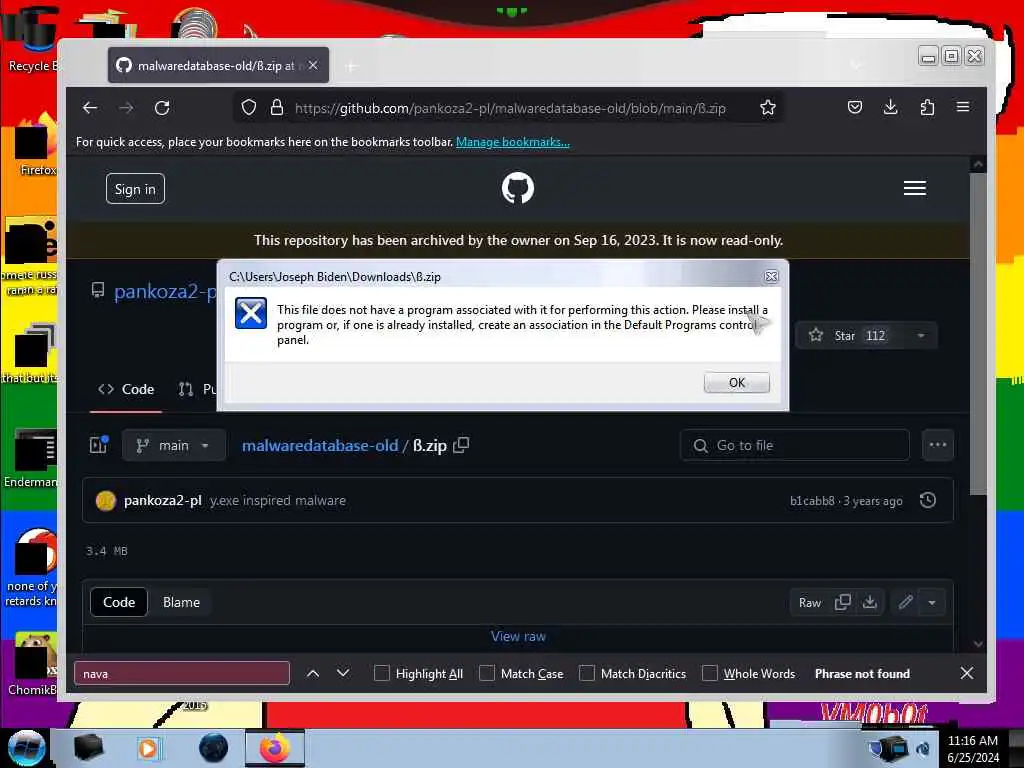Enable the Whole Words checkbox
The height and width of the screenshot is (768, 1024).
point(709,673)
